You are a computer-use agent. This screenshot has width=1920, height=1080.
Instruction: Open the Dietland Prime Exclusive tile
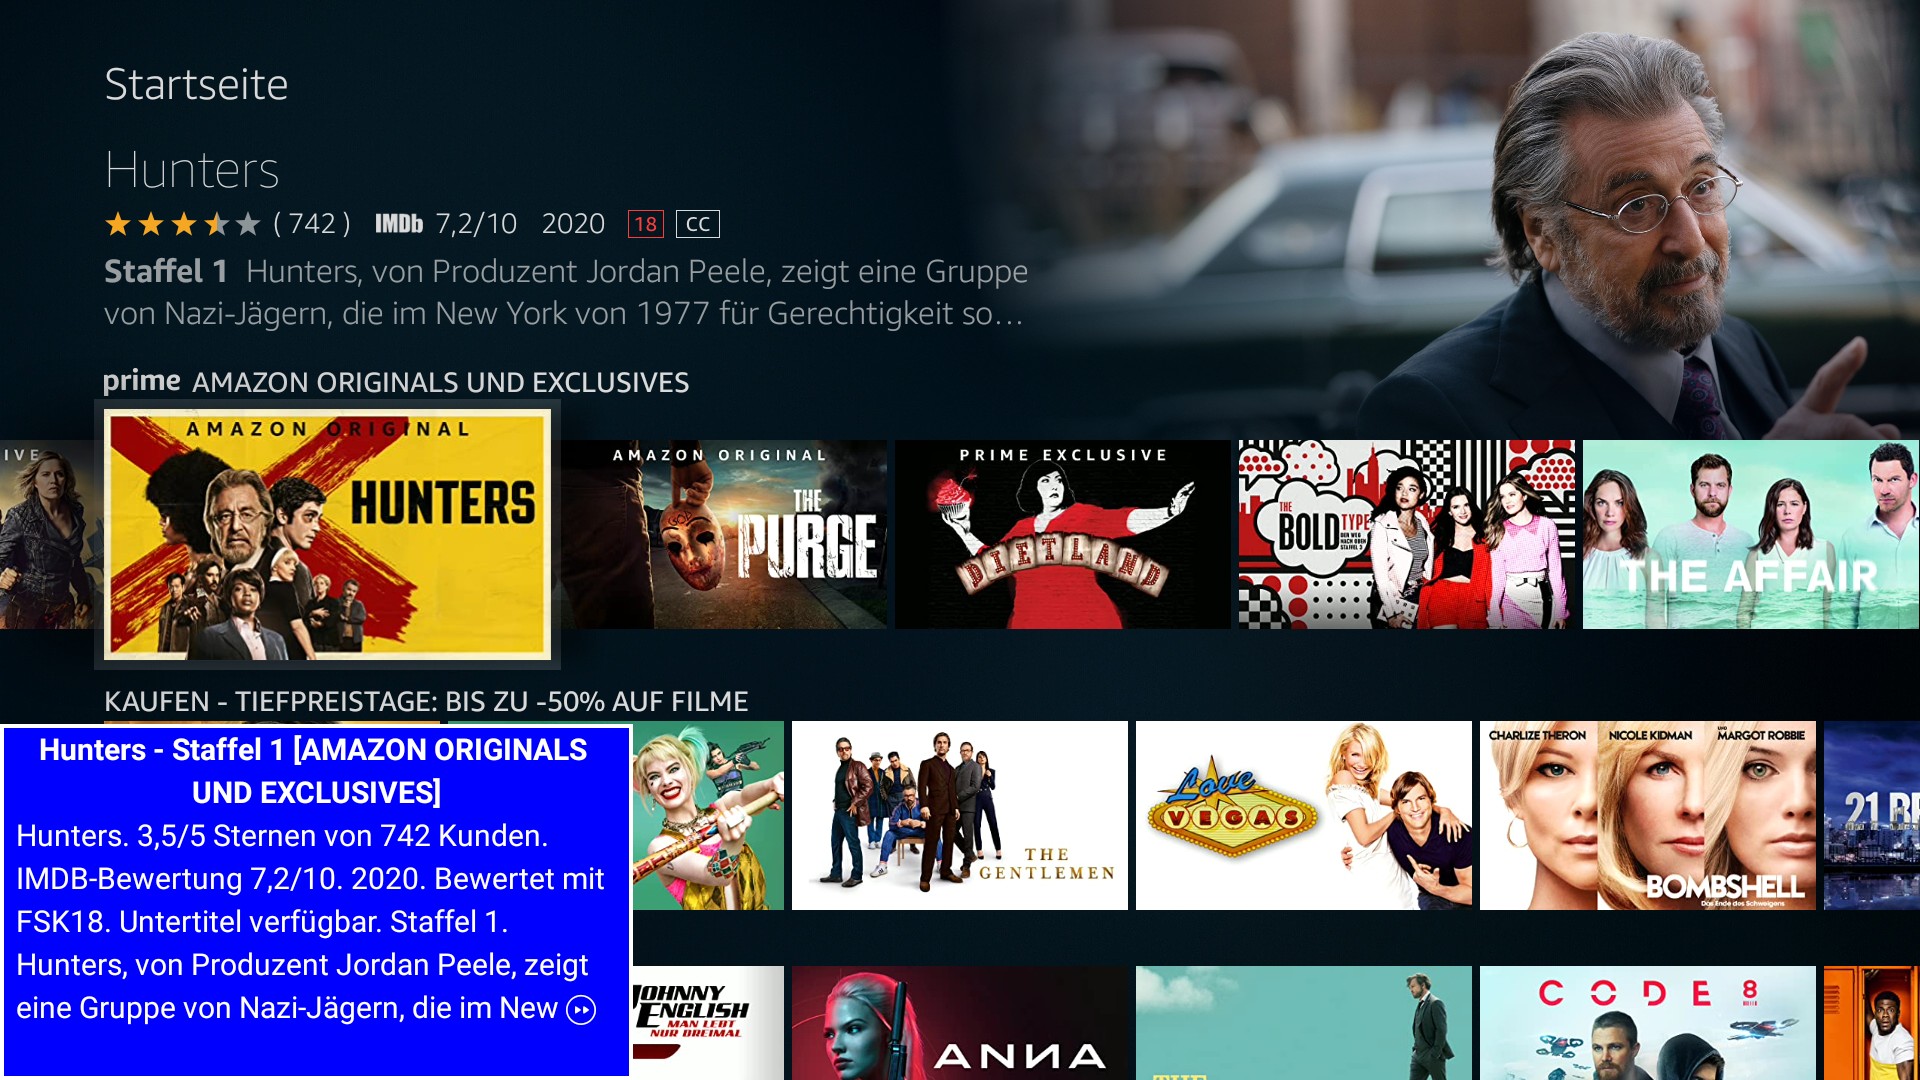1062,534
